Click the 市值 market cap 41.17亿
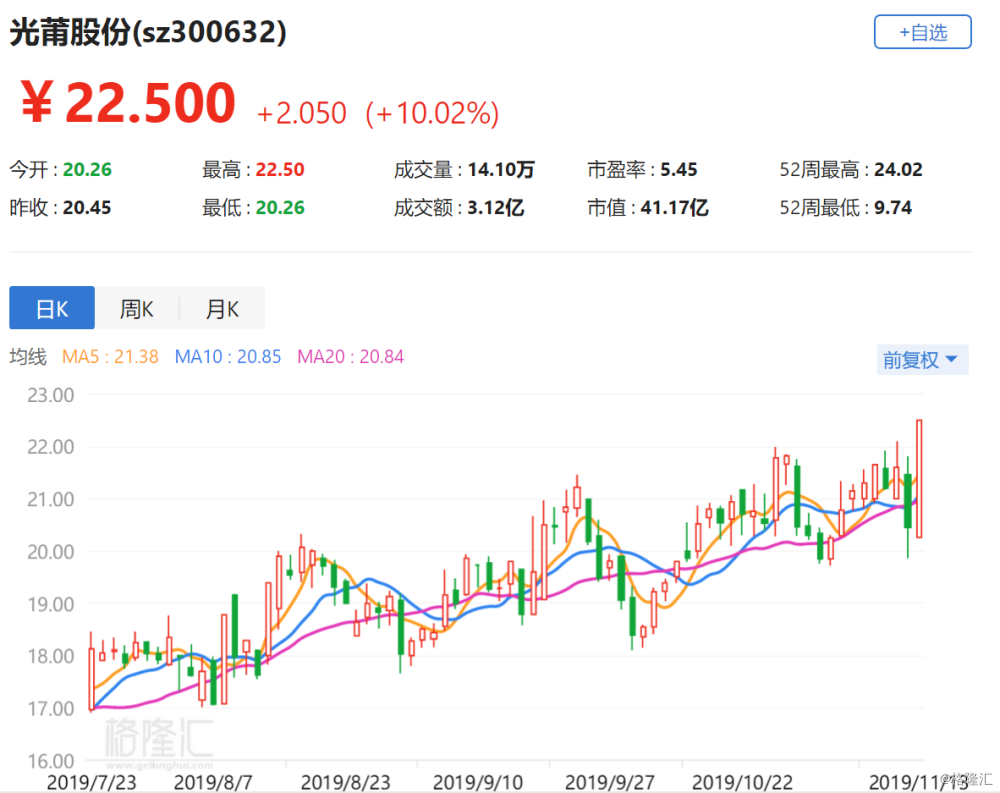 click(x=674, y=208)
